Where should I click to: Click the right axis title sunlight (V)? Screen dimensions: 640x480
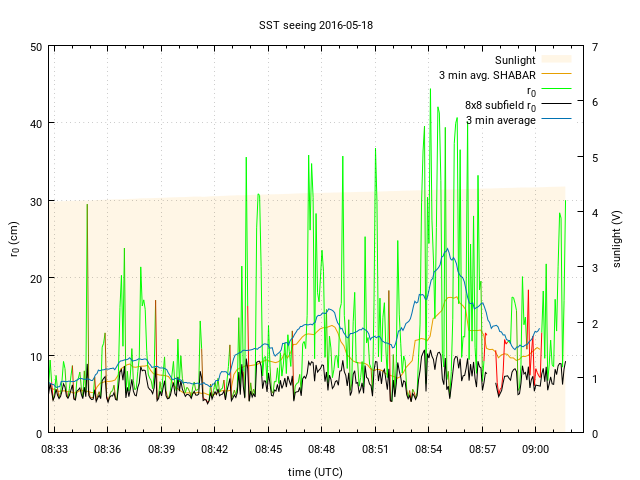(x=617, y=239)
